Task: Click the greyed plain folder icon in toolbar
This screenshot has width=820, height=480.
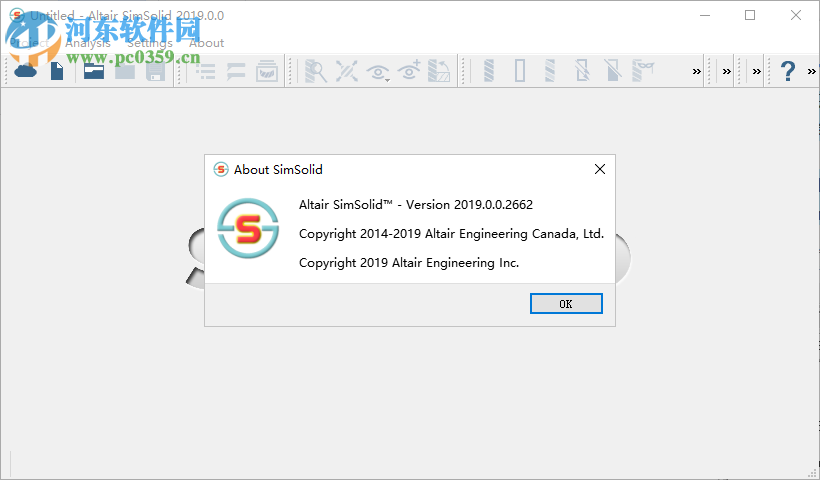Action: coord(125,71)
